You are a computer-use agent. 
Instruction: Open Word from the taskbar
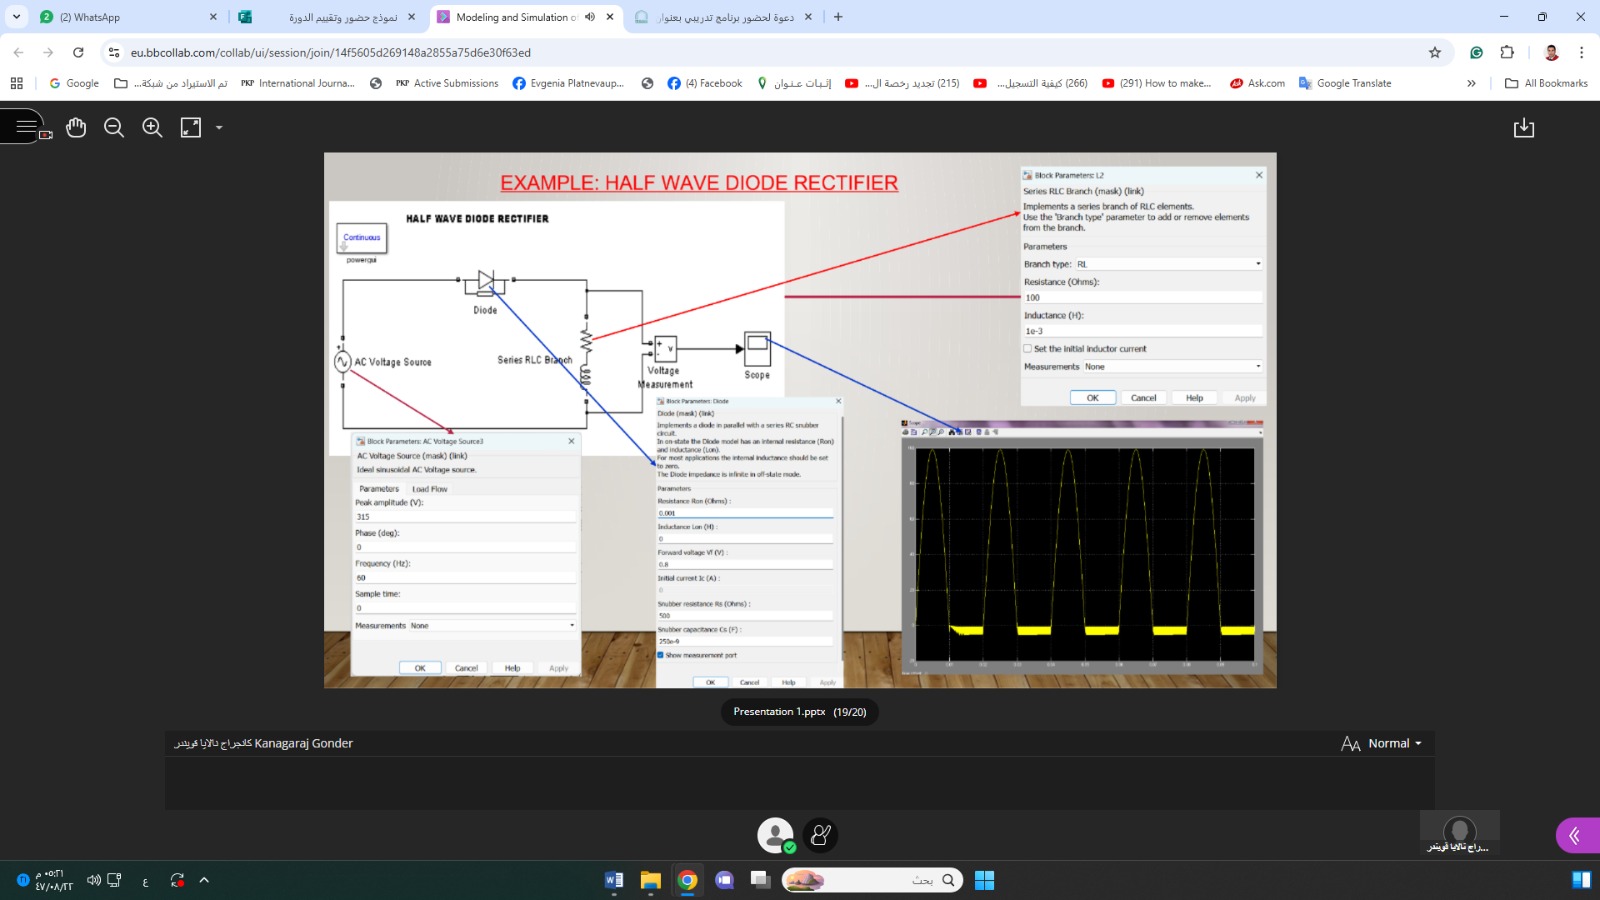(x=614, y=880)
